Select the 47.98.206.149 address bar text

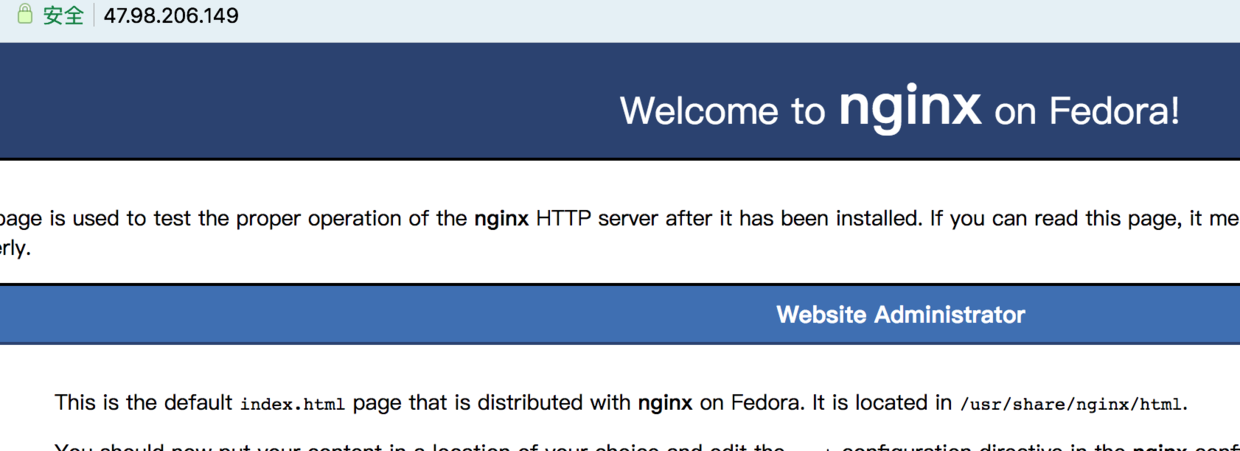[x=171, y=16]
